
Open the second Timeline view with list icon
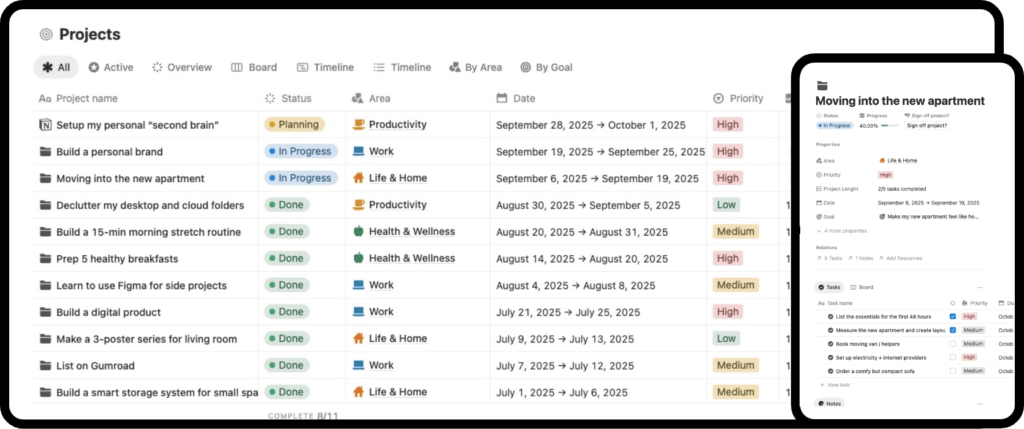[402, 67]
